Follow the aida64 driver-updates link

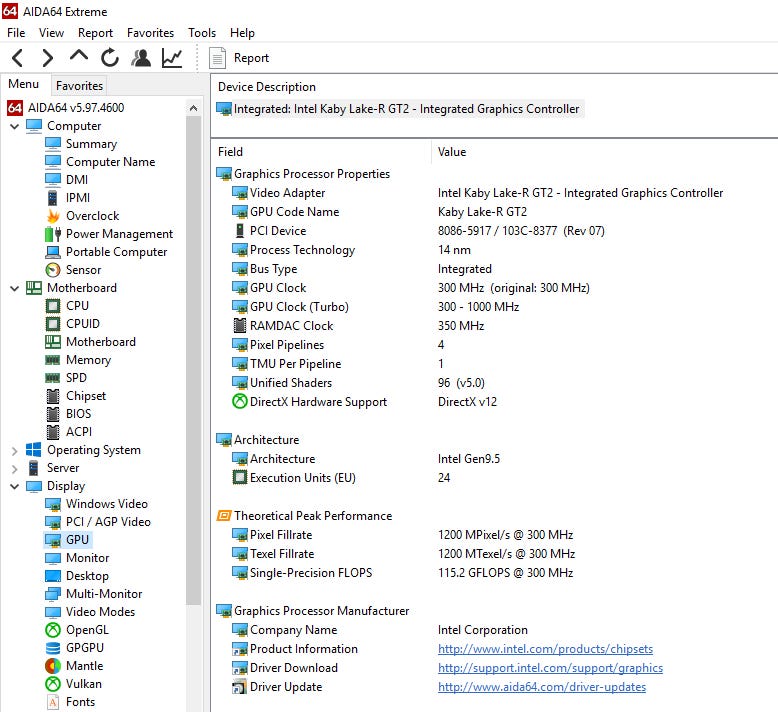click(x=541, y=687)
